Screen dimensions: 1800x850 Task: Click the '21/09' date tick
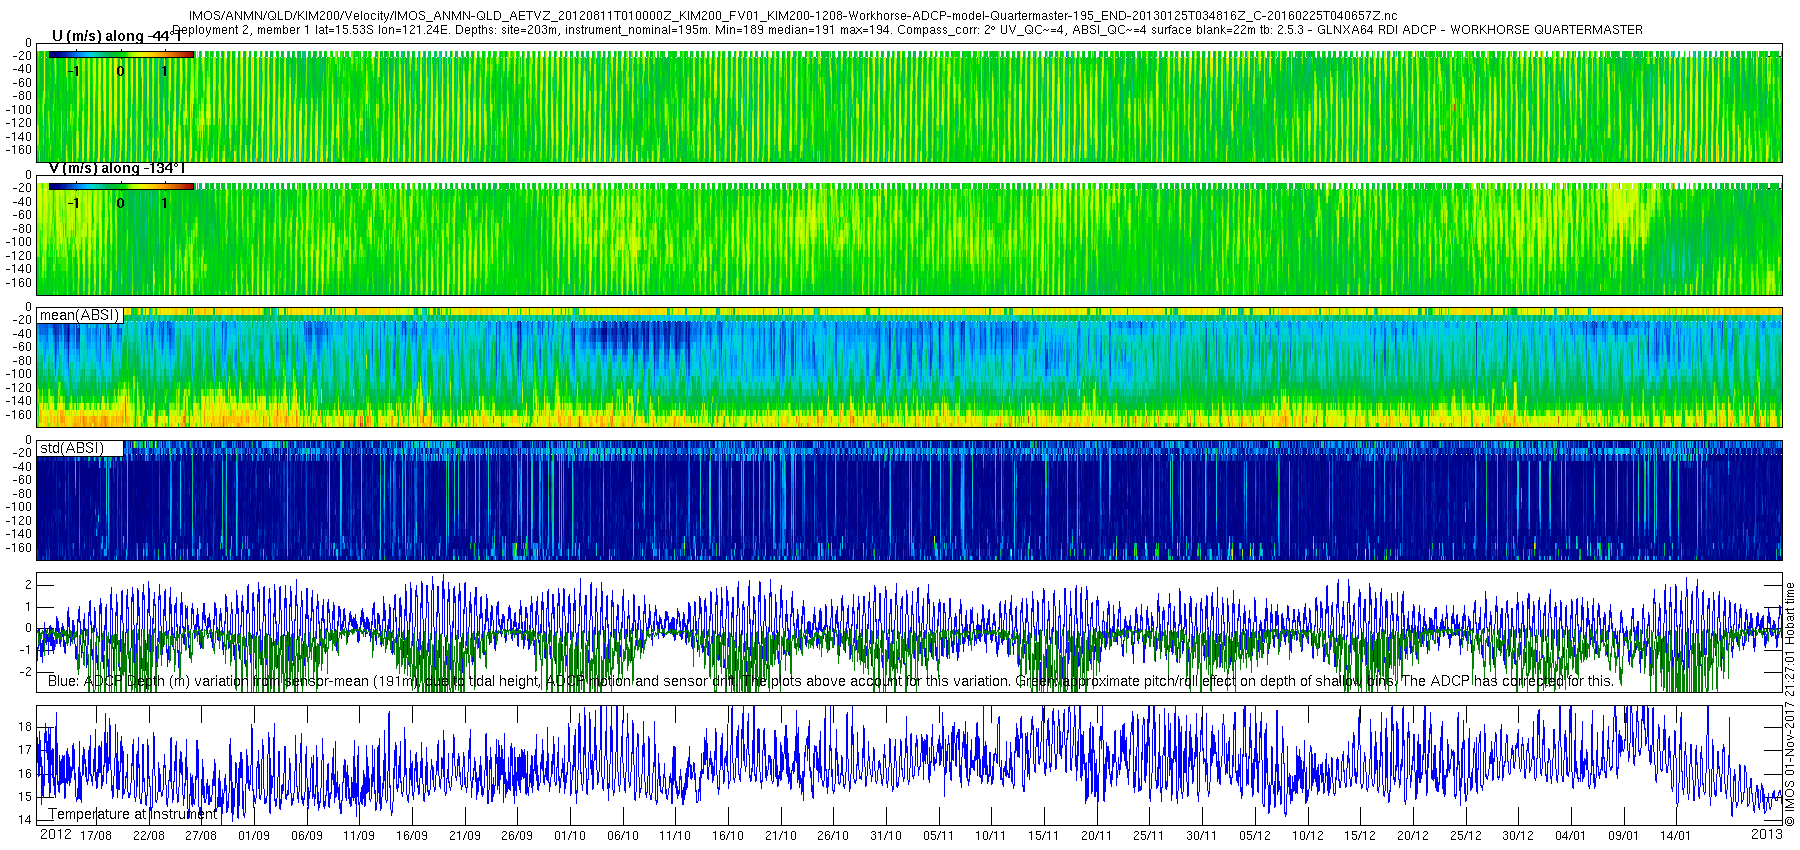click(465, 836)
